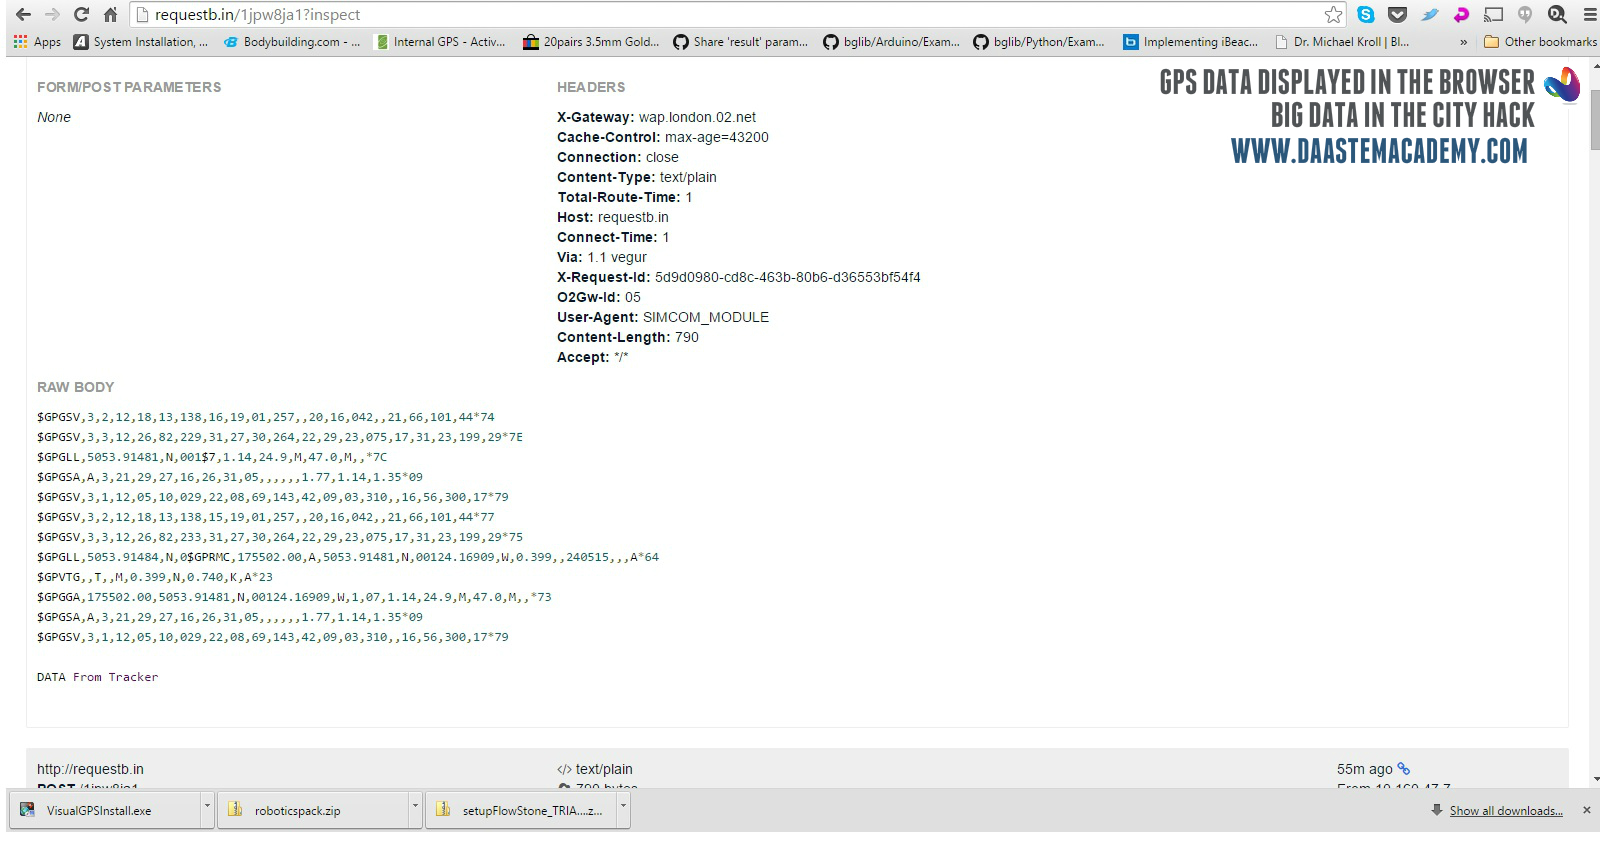1600x860 pixels.
Task: Open the Apps bookmark shortcut
Action: (x=37, y=42)
